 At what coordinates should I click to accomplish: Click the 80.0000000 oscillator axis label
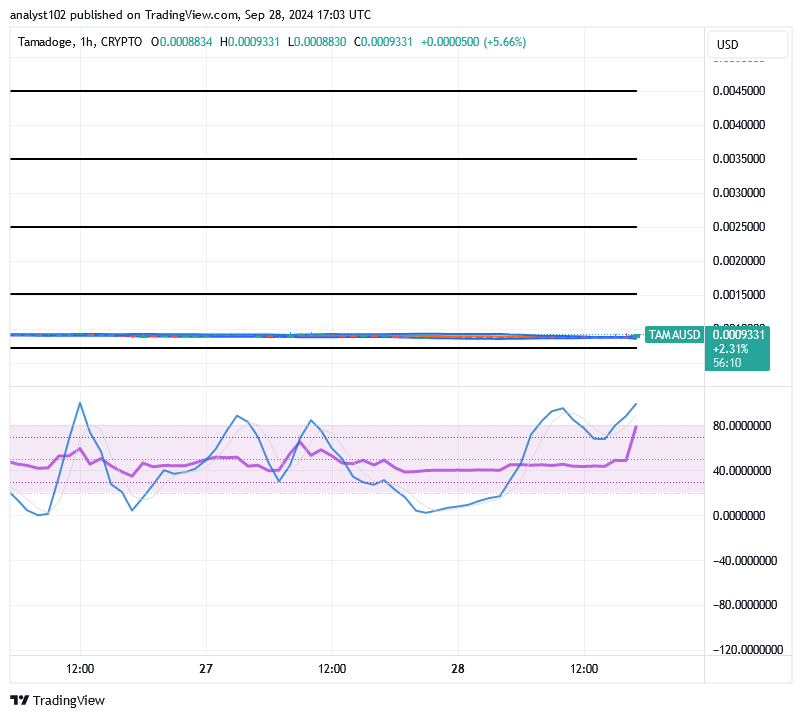[x=744, y=426]
